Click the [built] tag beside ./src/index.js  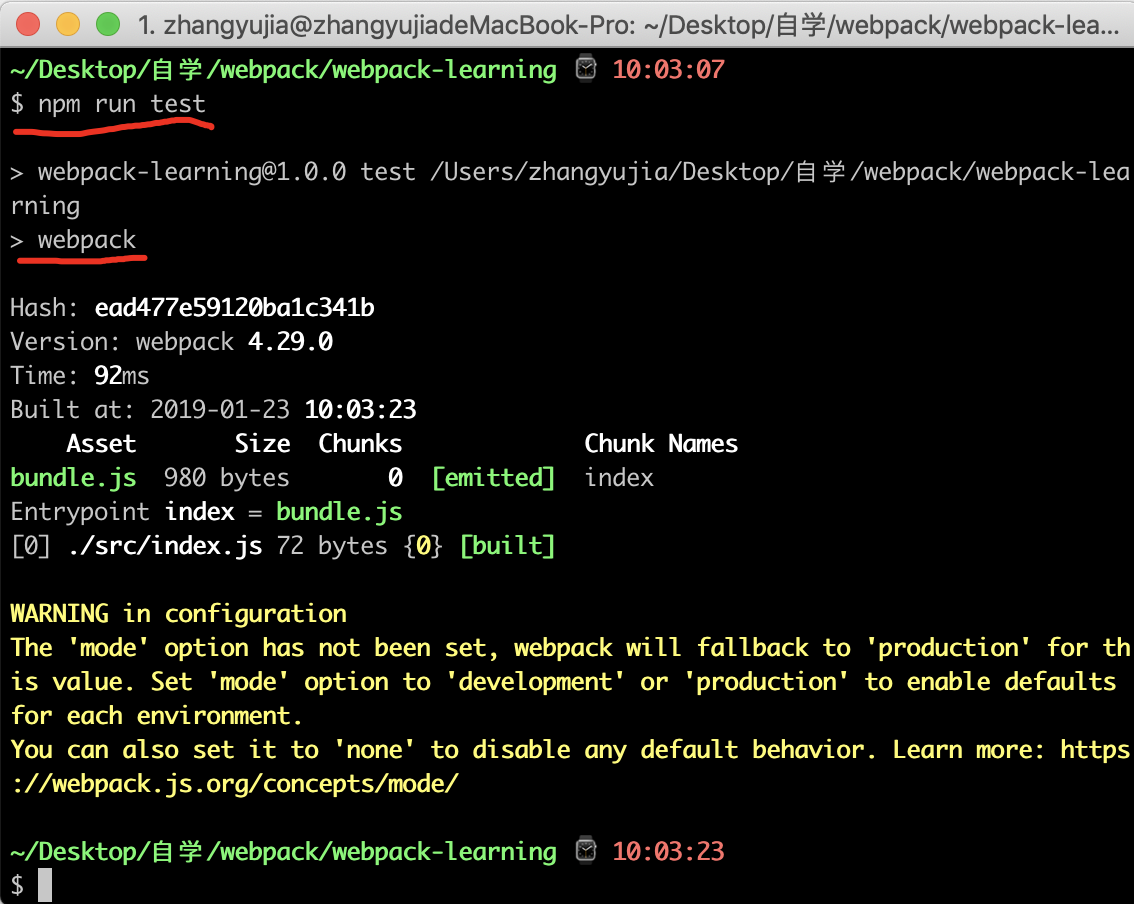(x=507, y=545)
